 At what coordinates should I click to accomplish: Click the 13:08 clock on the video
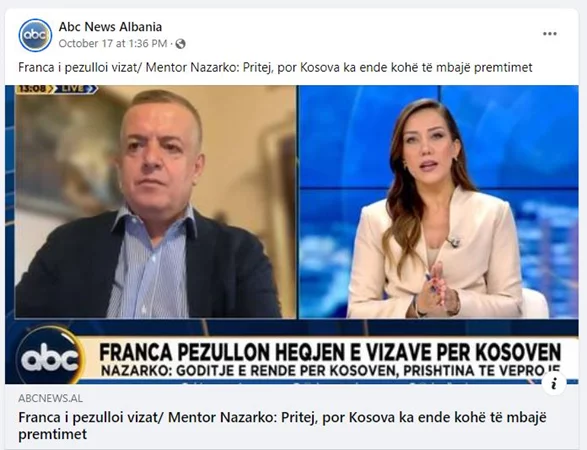click(x=32, y=89)
